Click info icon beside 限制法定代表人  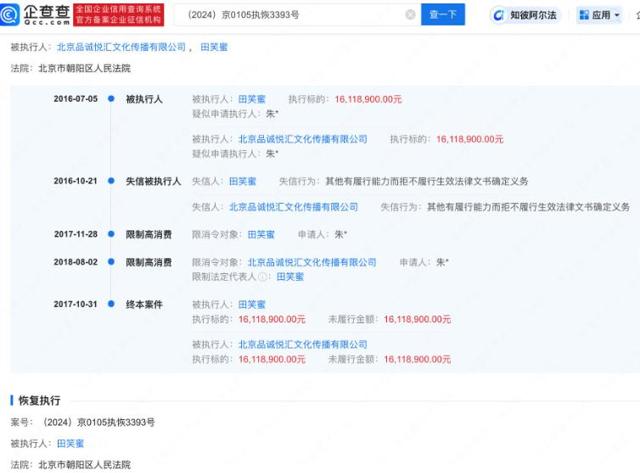(263, 277)
